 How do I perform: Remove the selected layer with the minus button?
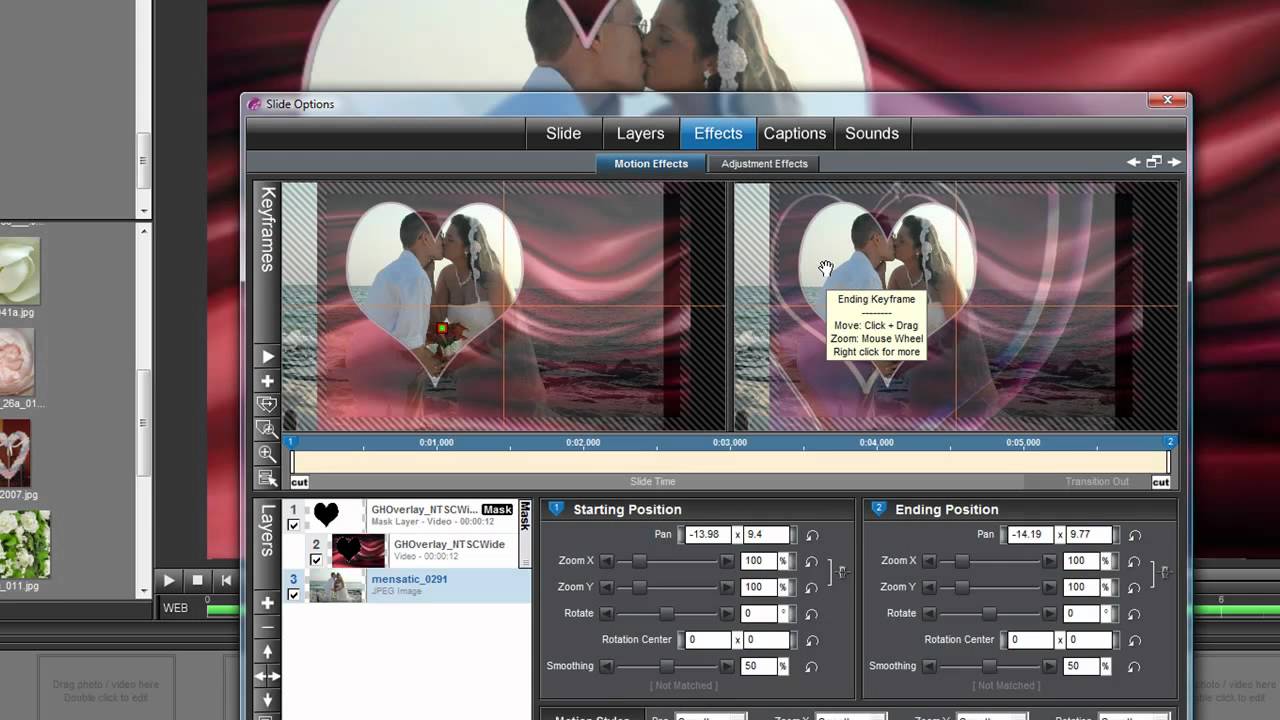(x=267, y=627)
